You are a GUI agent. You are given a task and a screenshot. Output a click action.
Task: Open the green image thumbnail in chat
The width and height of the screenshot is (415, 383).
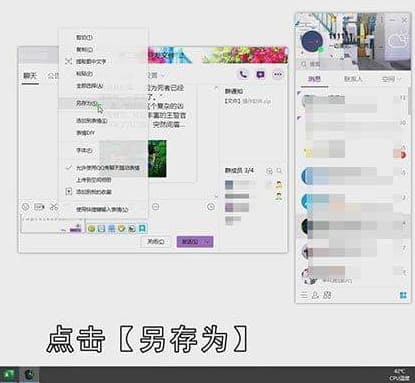coord(157,158)
